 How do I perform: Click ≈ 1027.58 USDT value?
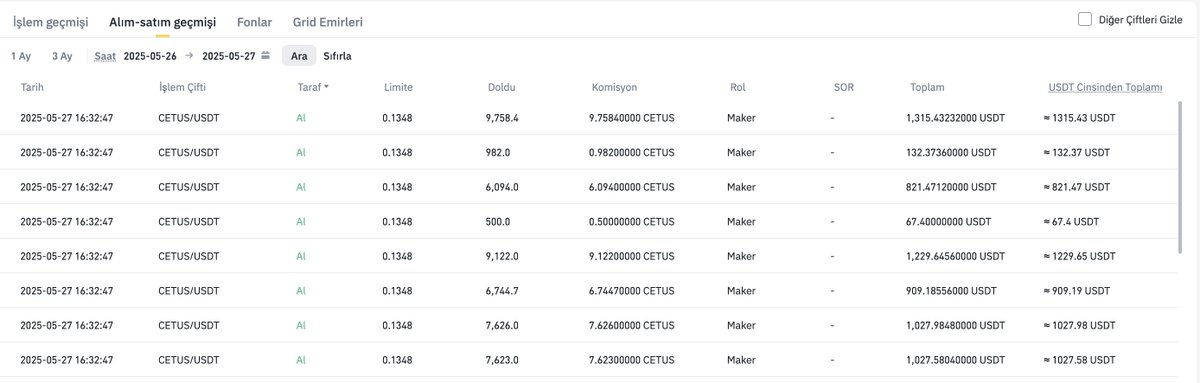click(x=1079, y=359)
